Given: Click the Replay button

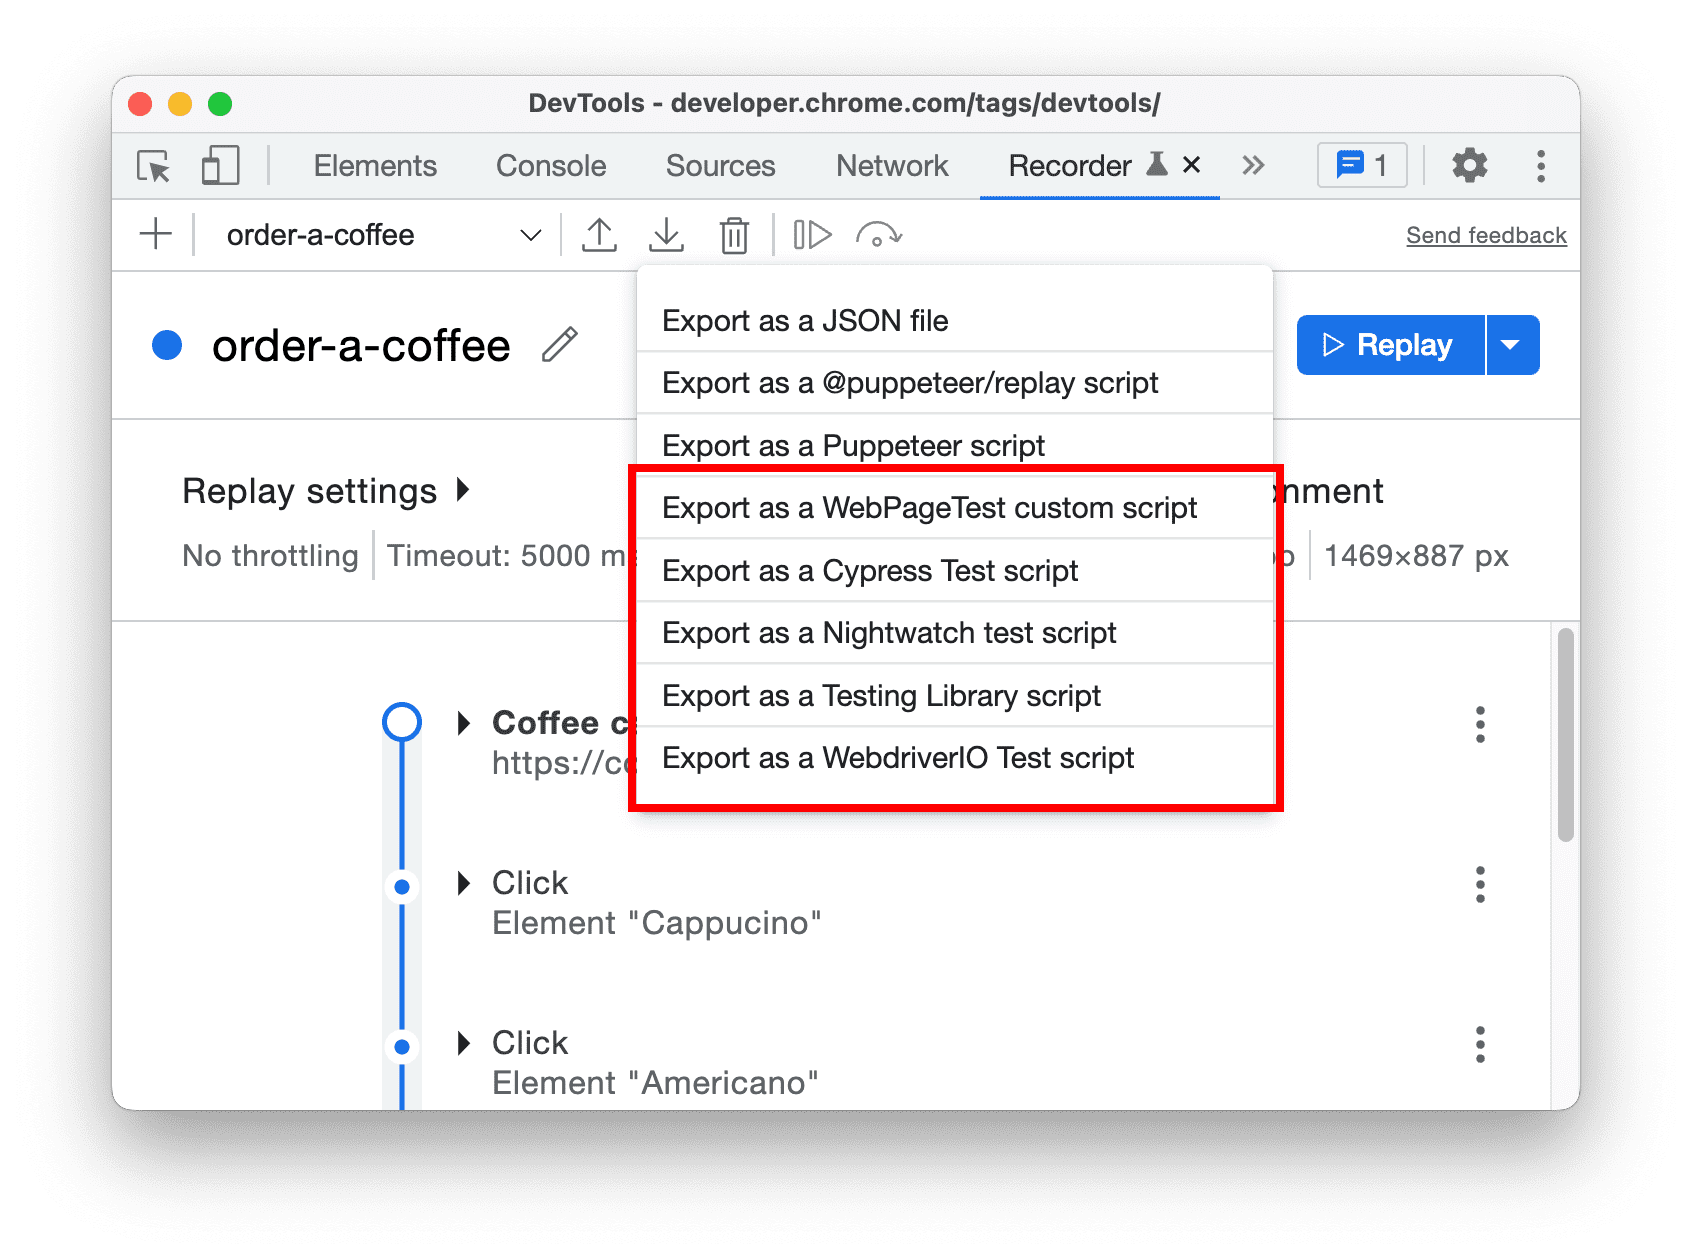Looking at the screenshot, I should point(1390,344).
